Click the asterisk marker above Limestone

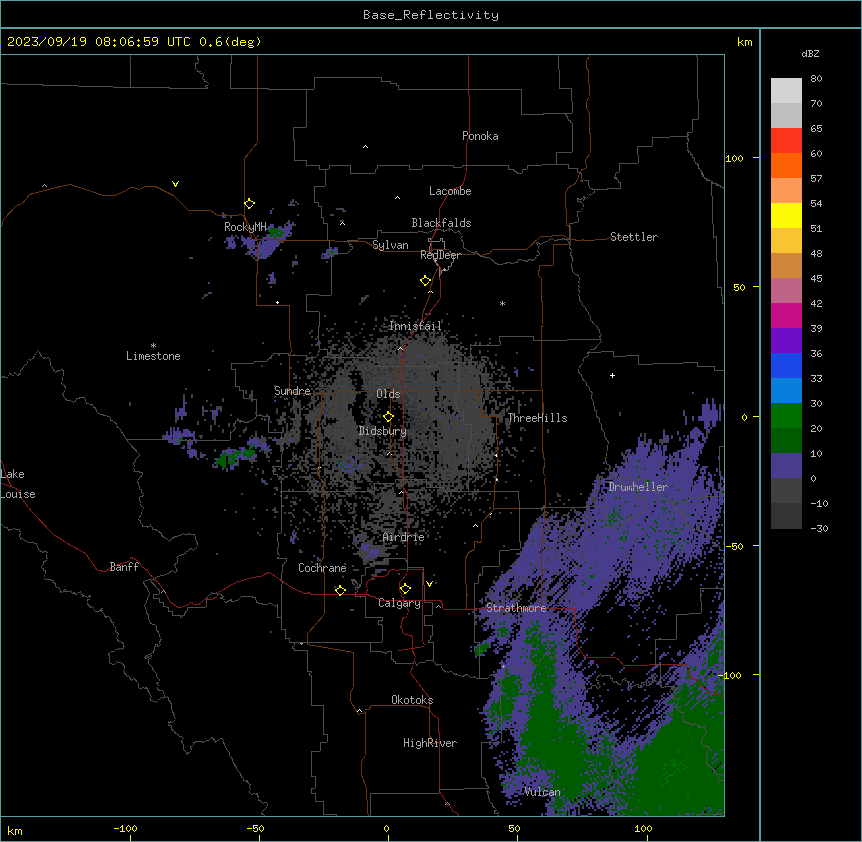[153, 345]
